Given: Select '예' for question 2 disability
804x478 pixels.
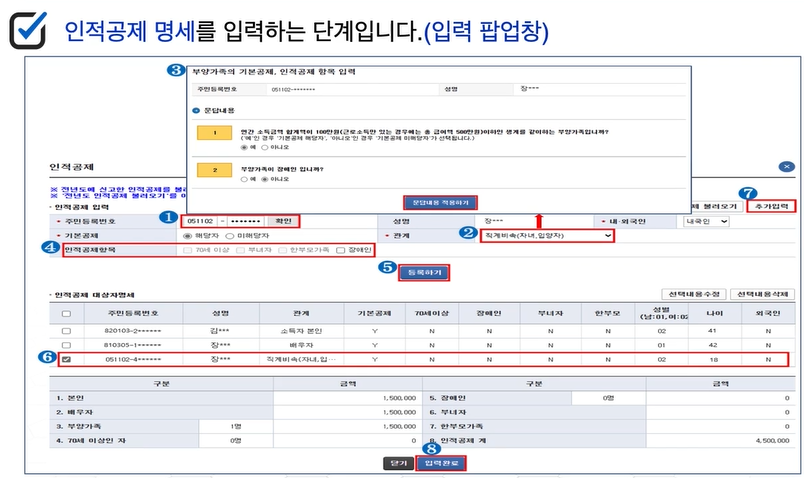Looking at the screenshot, I should 244,179.
